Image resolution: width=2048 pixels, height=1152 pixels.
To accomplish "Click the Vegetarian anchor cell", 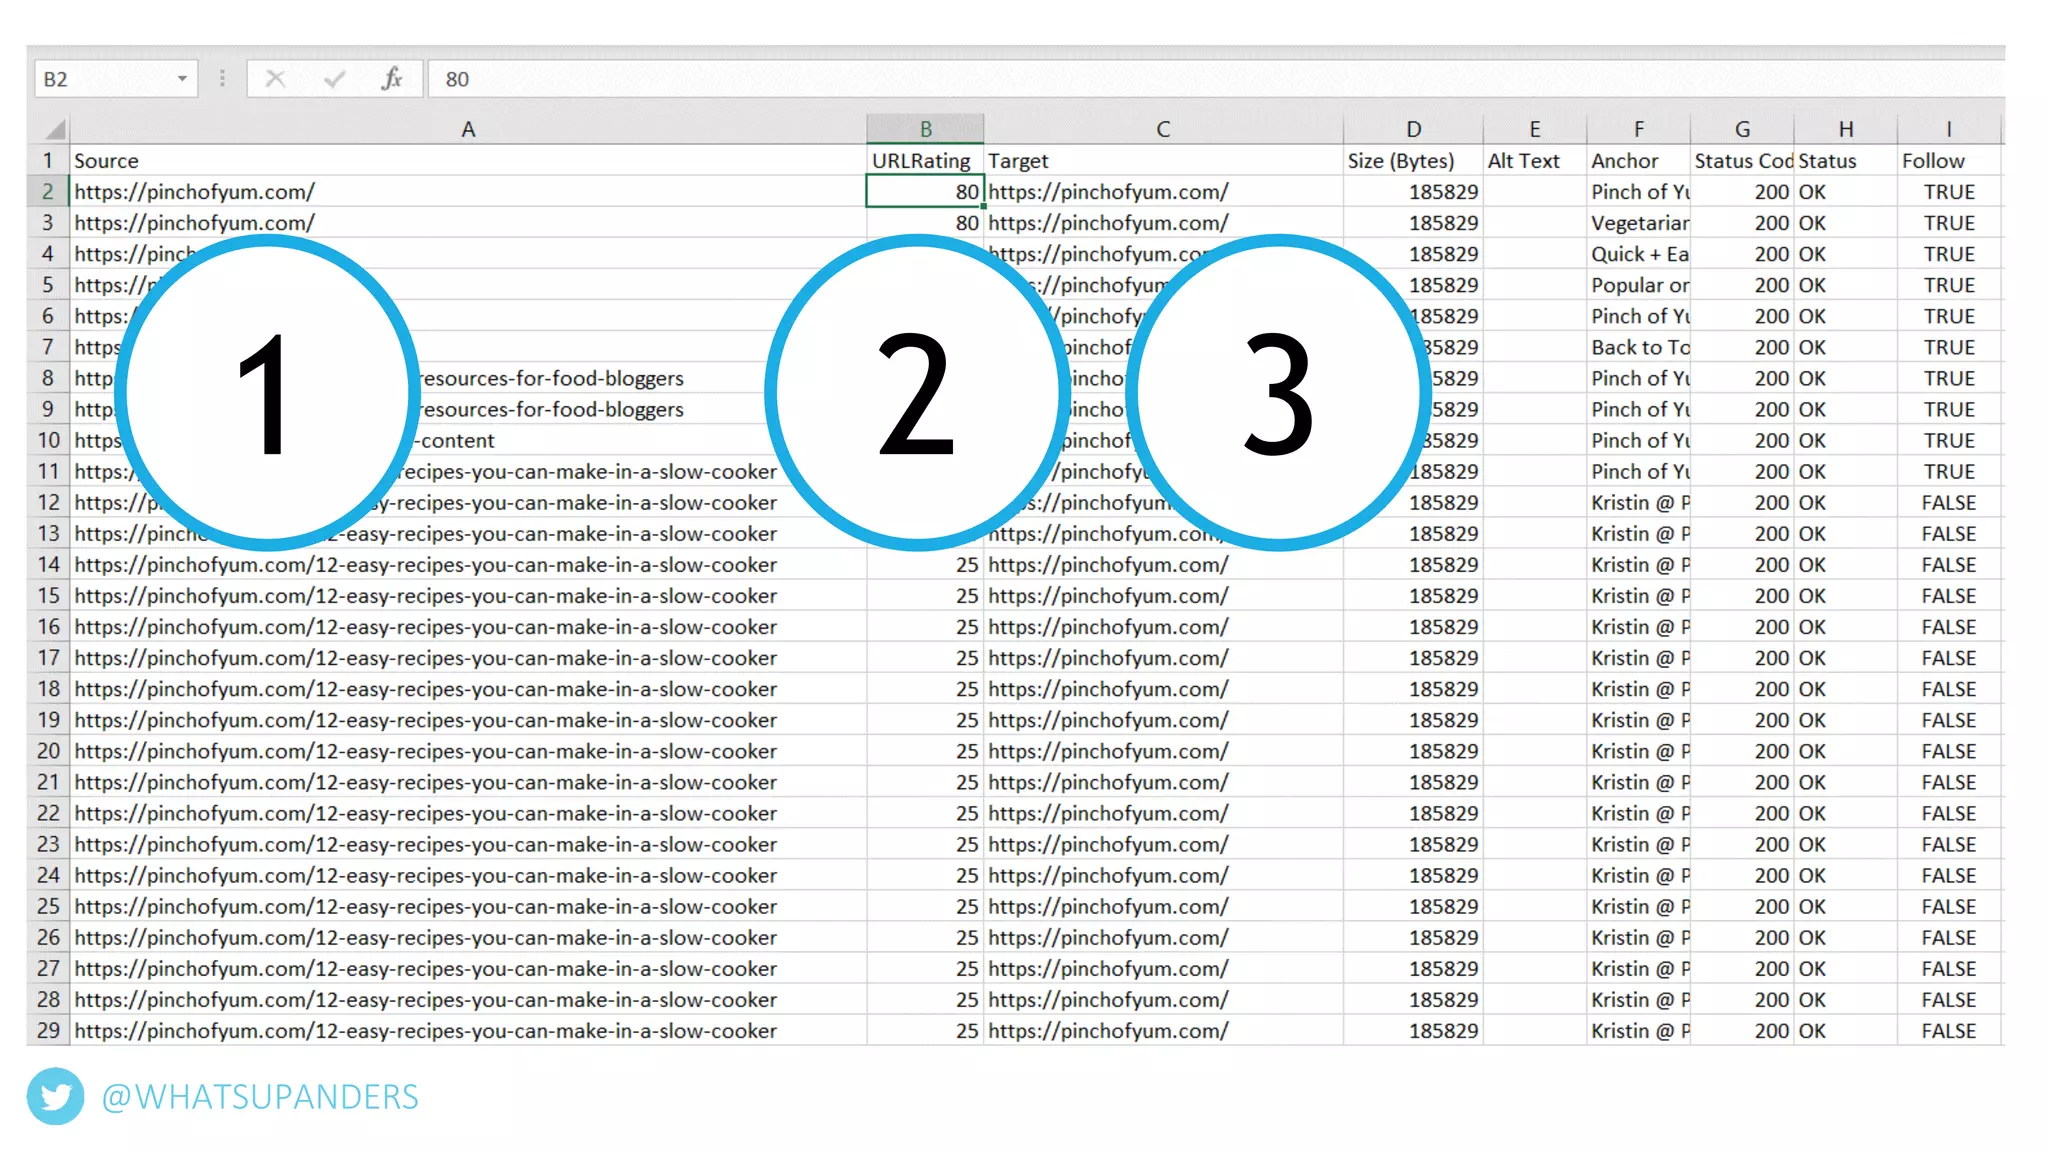I will (1638, 223).
